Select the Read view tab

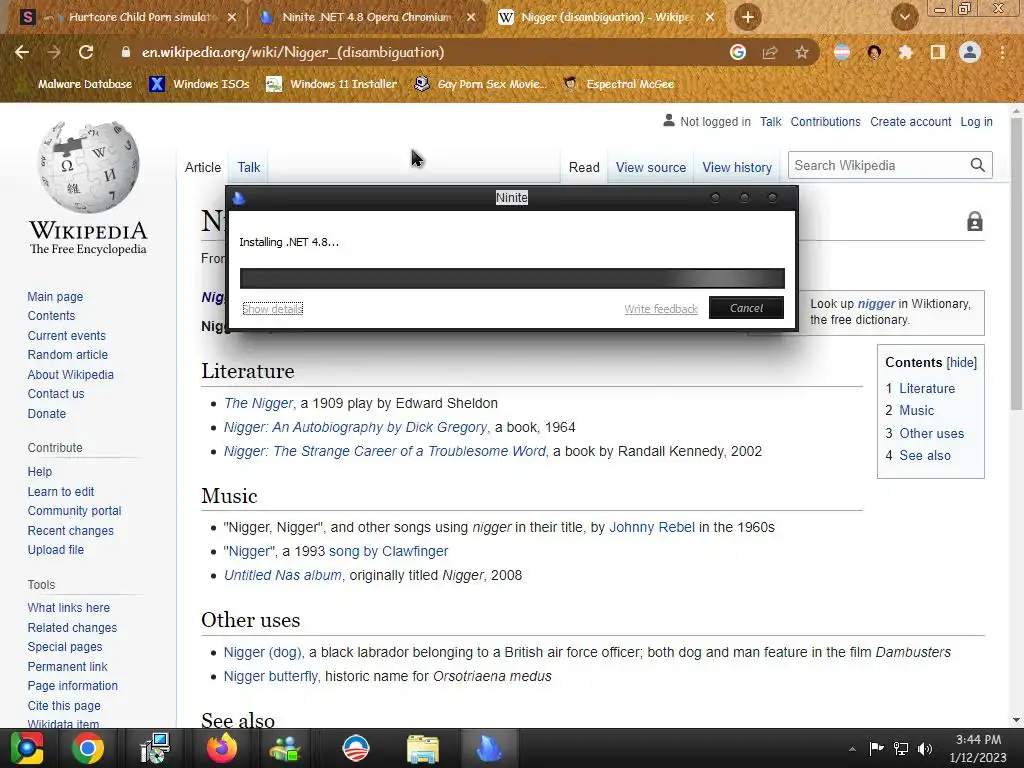pyautogui.click(x=584, y=167)
